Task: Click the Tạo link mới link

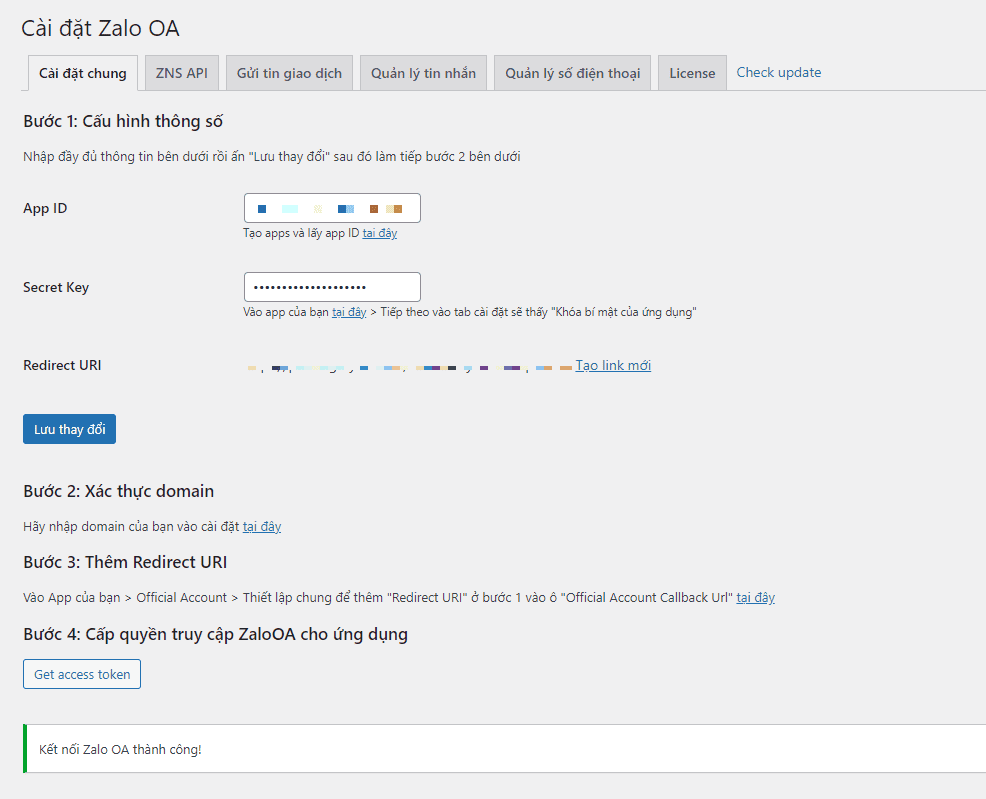Action: 613,365
